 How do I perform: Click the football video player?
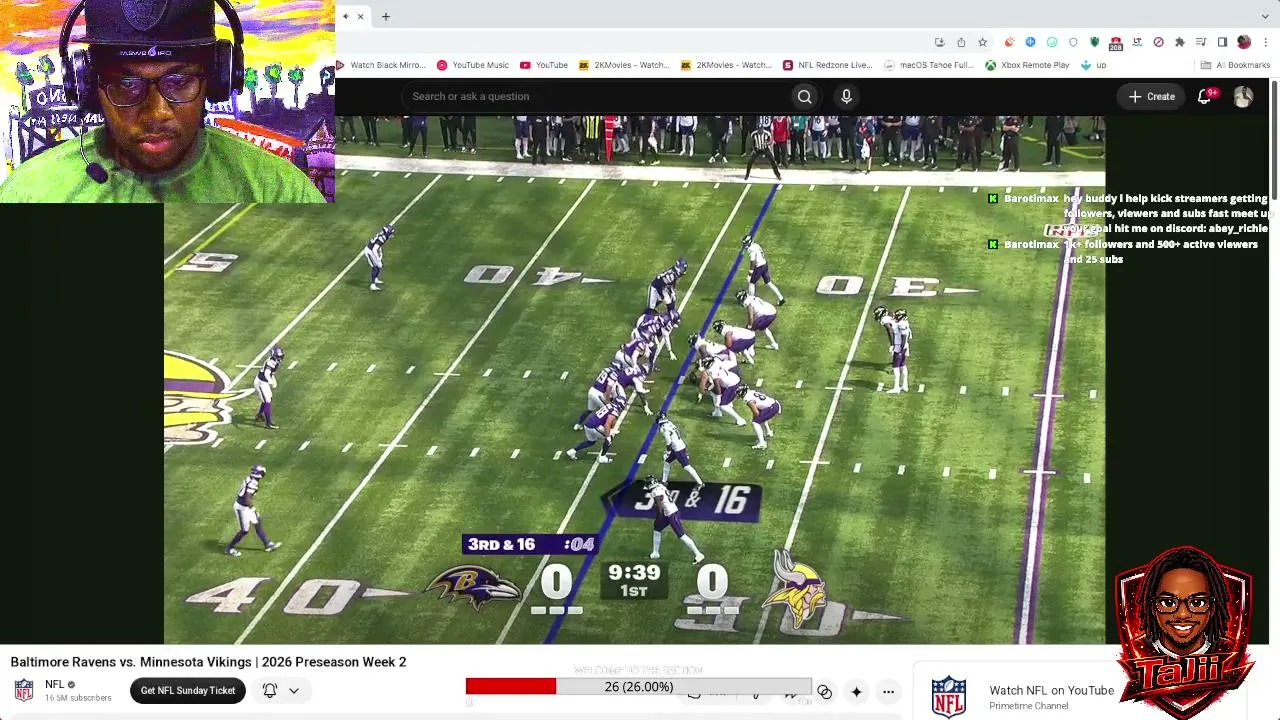point(635,380)
